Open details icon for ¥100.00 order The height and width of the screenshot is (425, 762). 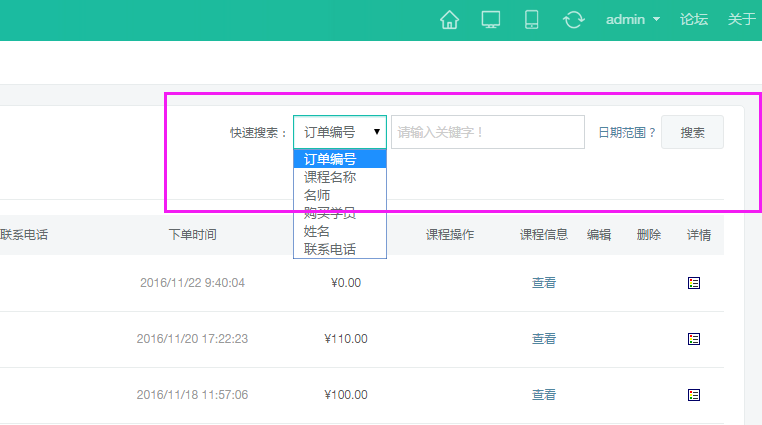click(694, 395)
